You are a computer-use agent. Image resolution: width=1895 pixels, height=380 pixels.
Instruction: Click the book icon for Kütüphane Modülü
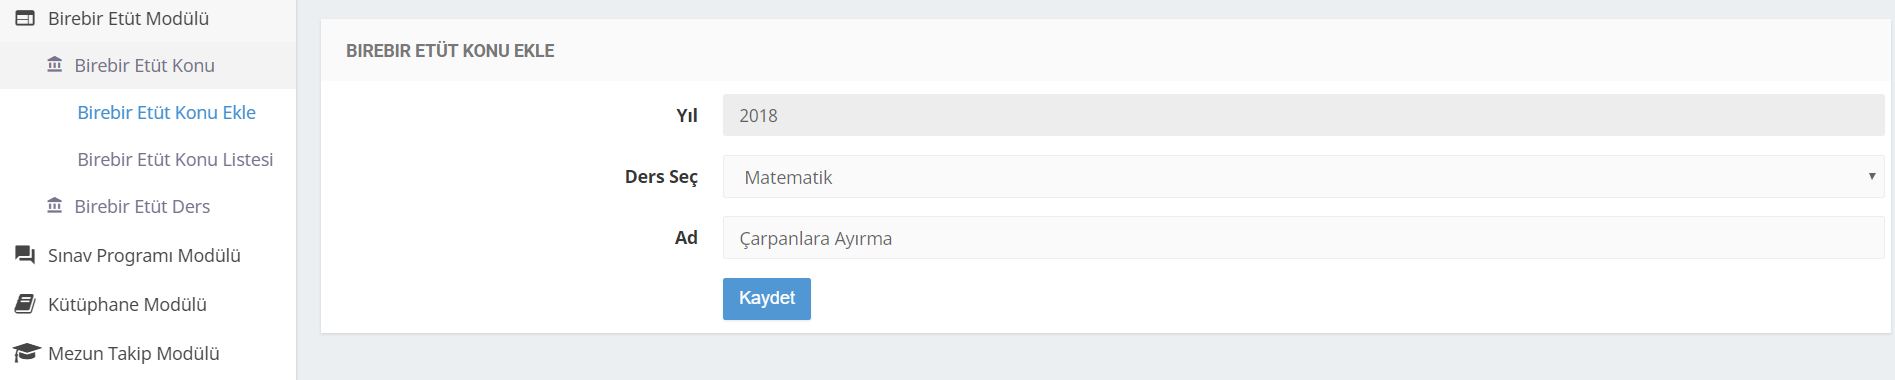point(25,304)
